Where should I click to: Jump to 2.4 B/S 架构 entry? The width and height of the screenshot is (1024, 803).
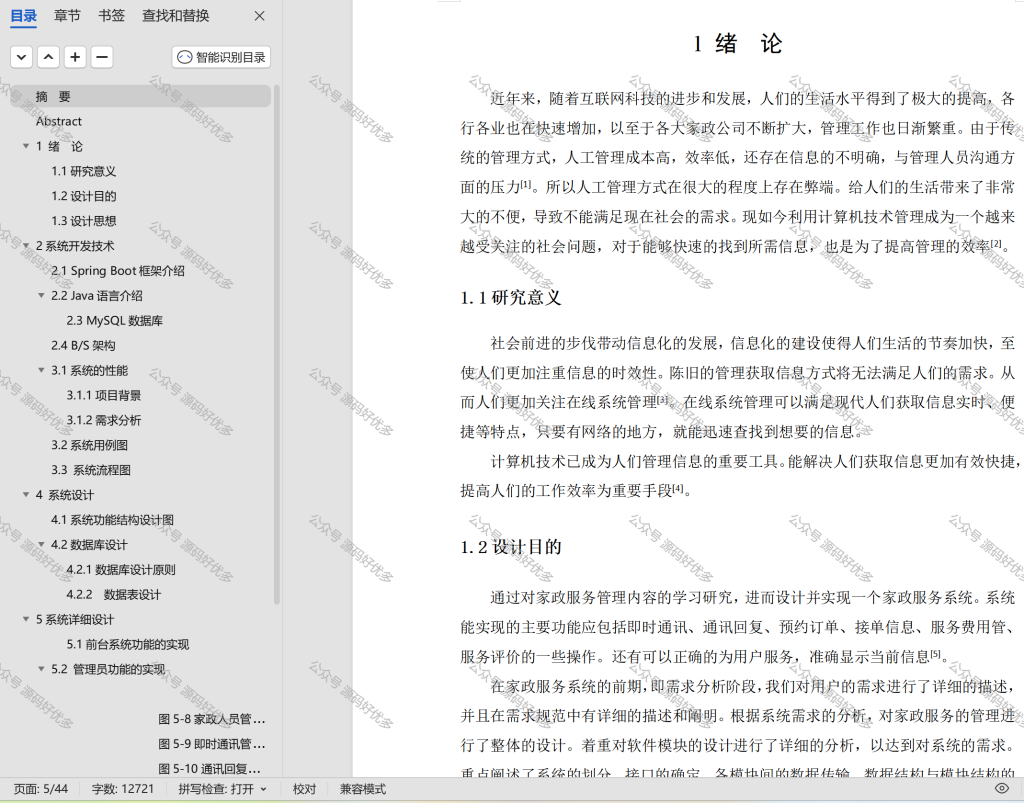[x=83, y=345]
